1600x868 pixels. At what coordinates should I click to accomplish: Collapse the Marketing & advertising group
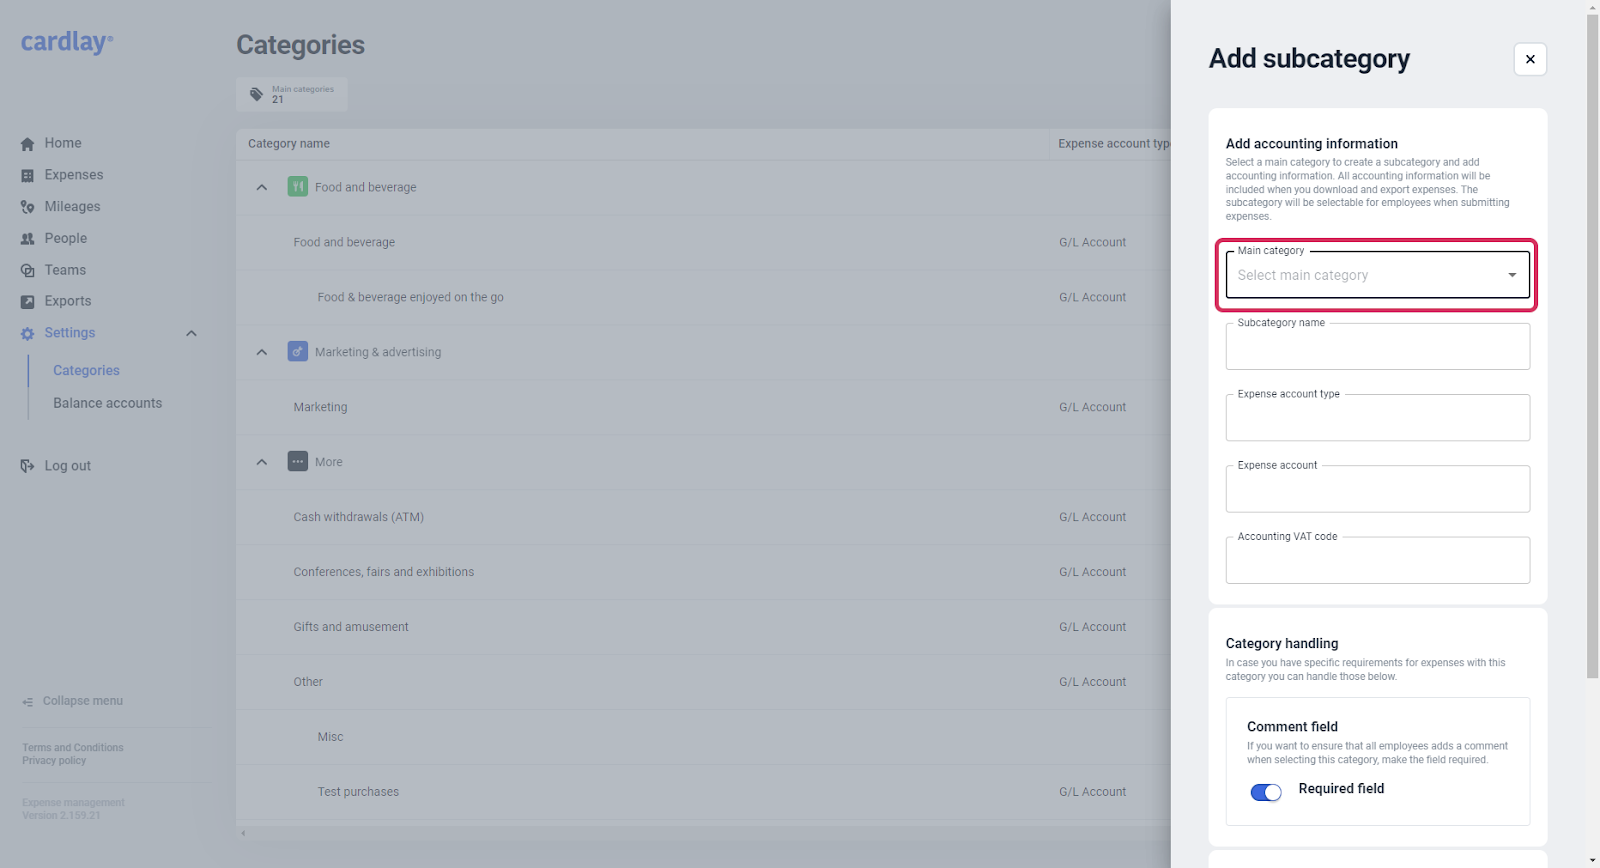[x=262, y=352]
